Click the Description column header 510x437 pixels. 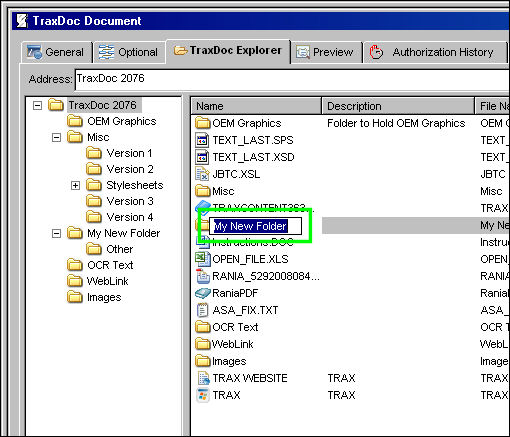[x=398, y=106]
